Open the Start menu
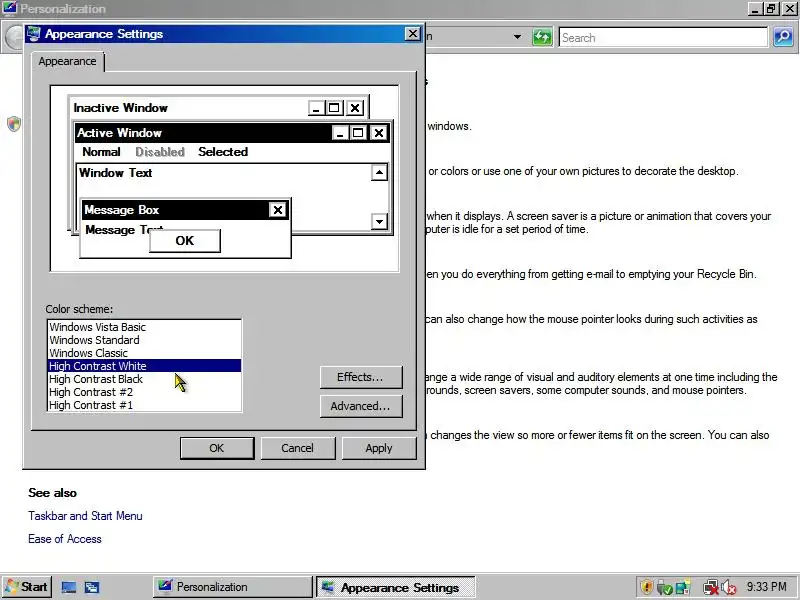800x600 pixels. (26, 587)
